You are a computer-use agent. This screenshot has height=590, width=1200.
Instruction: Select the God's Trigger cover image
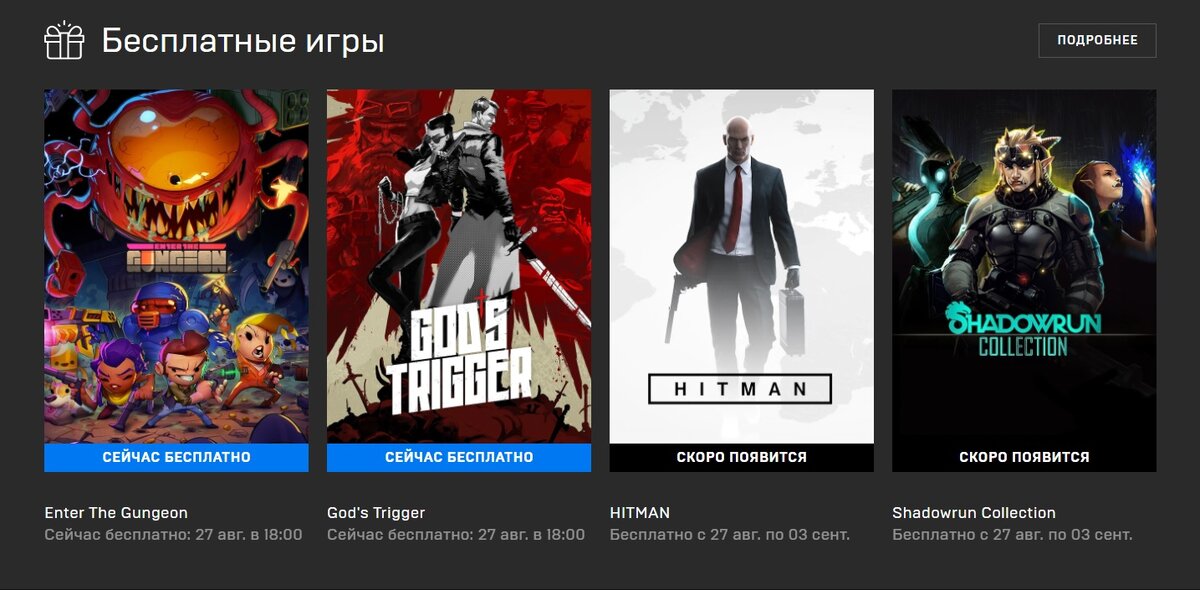pyautogui.click(x=459, y=266)
